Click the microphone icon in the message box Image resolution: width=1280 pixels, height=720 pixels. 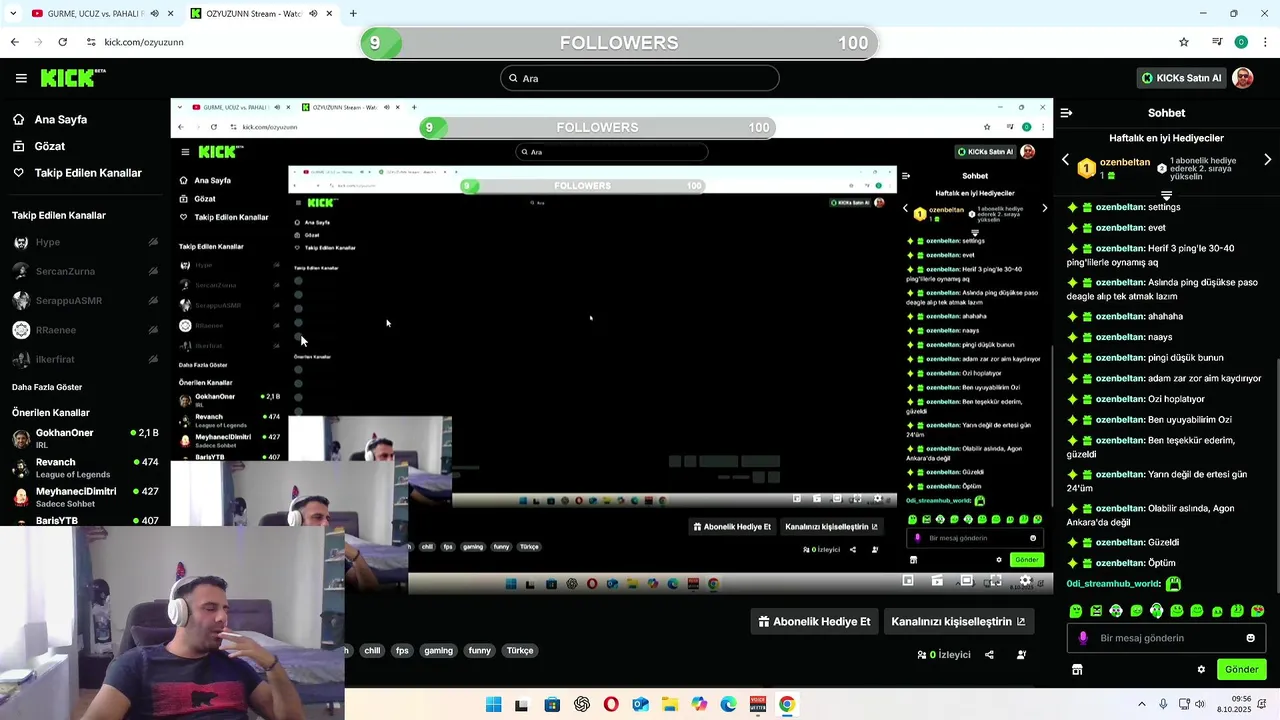pos(1083,638)
